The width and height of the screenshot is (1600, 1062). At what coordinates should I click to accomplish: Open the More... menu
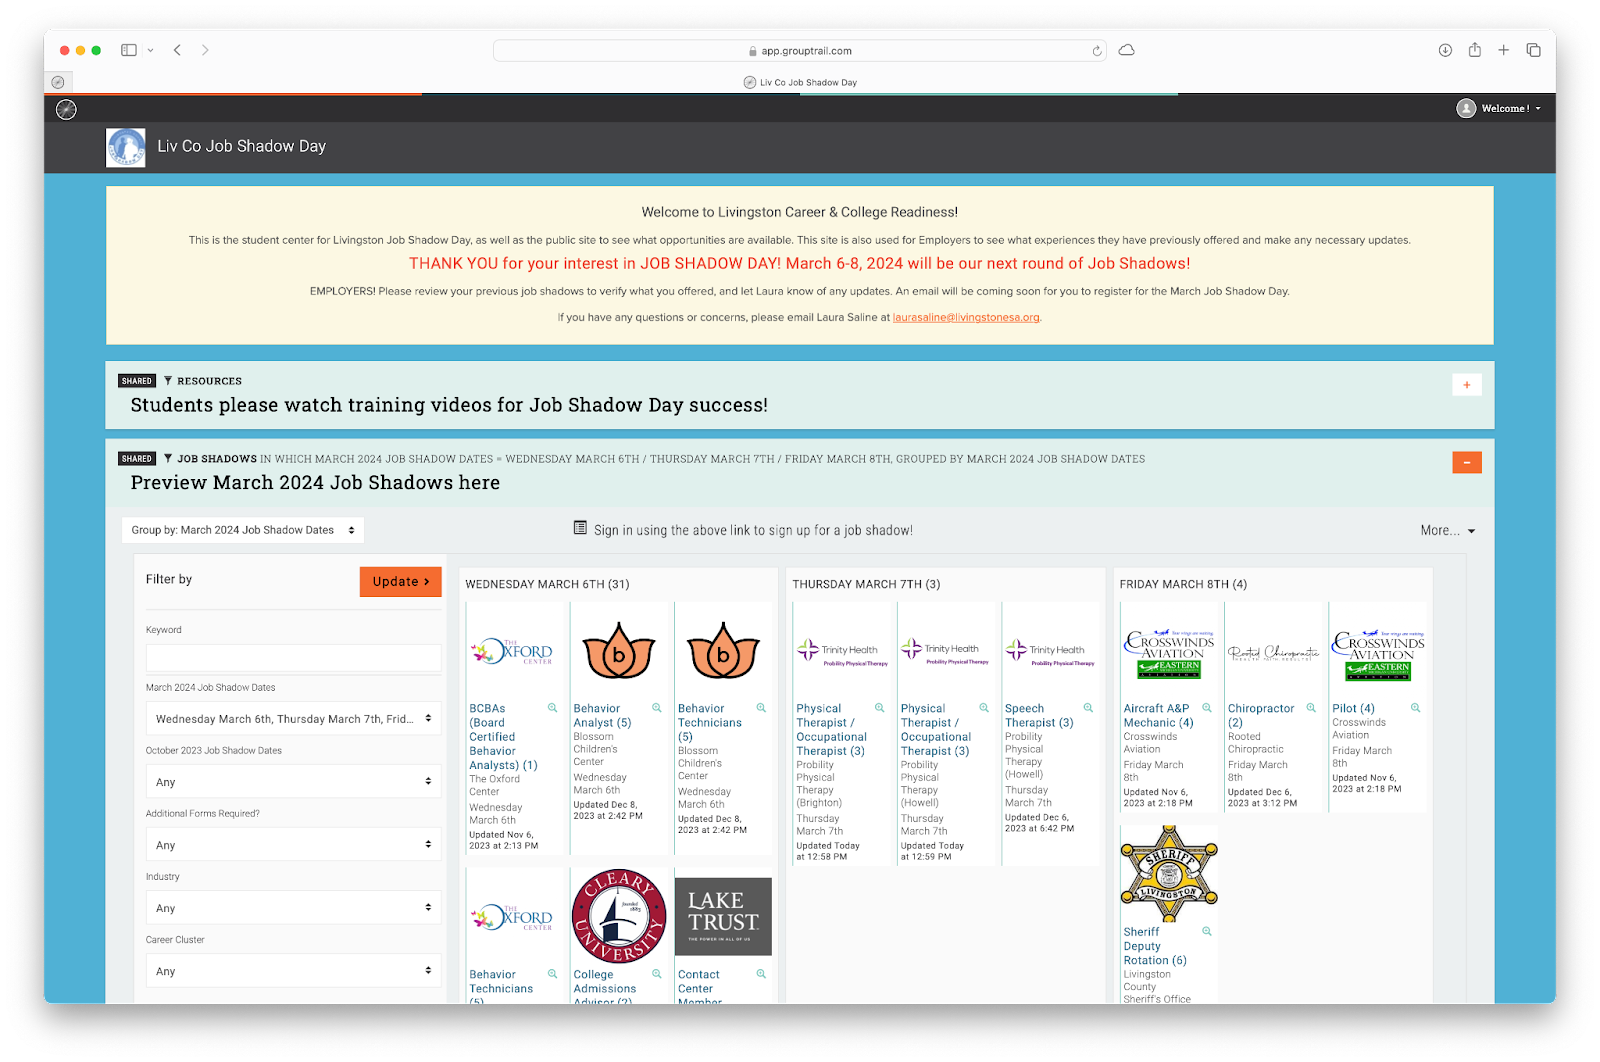pyautogui.click(x=1447, y=531)
